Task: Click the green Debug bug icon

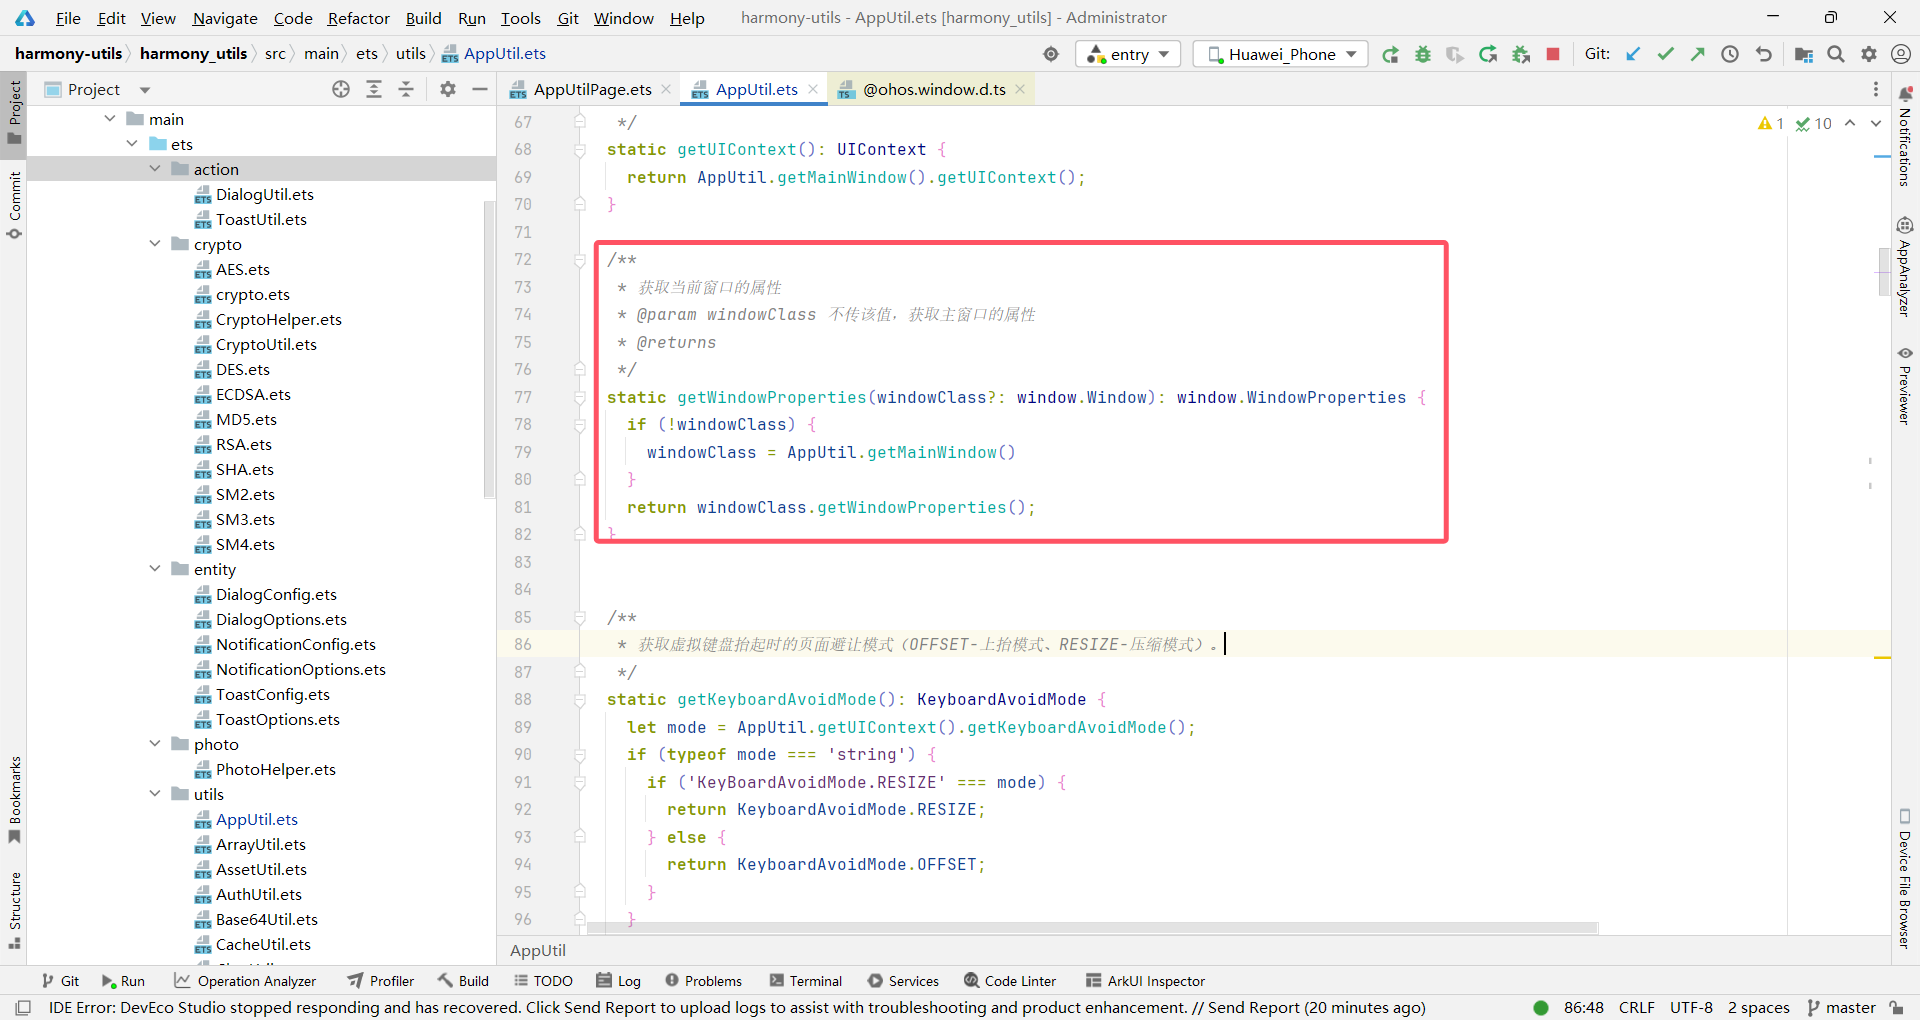Action: point(1422,54)
